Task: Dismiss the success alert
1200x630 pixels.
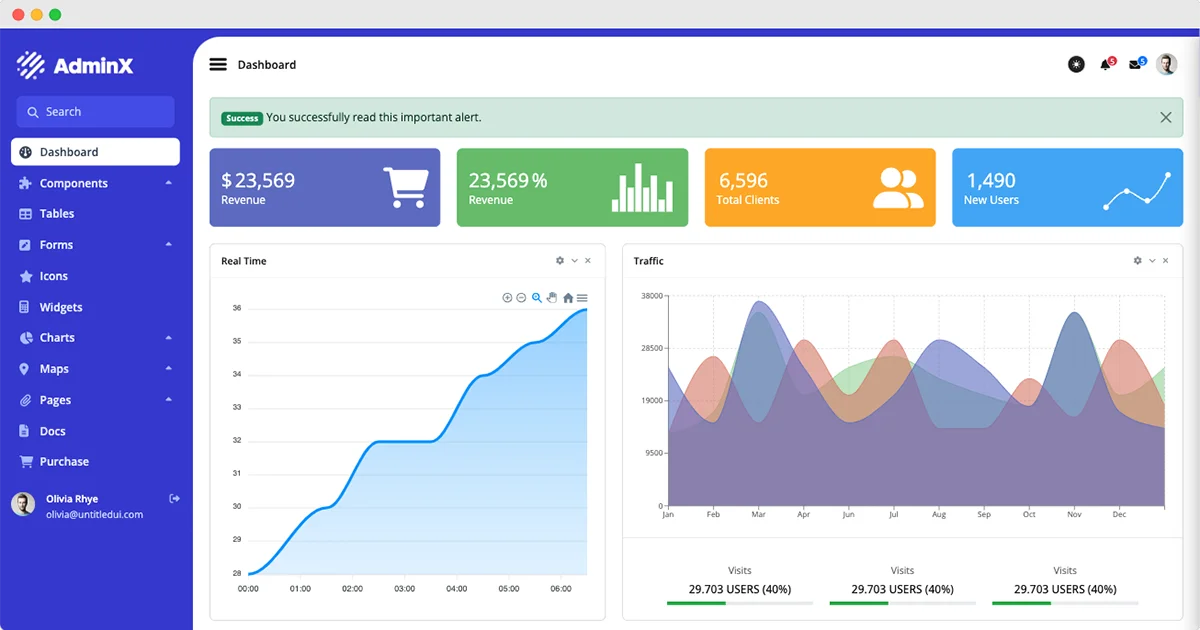Action: point(1165,117)
